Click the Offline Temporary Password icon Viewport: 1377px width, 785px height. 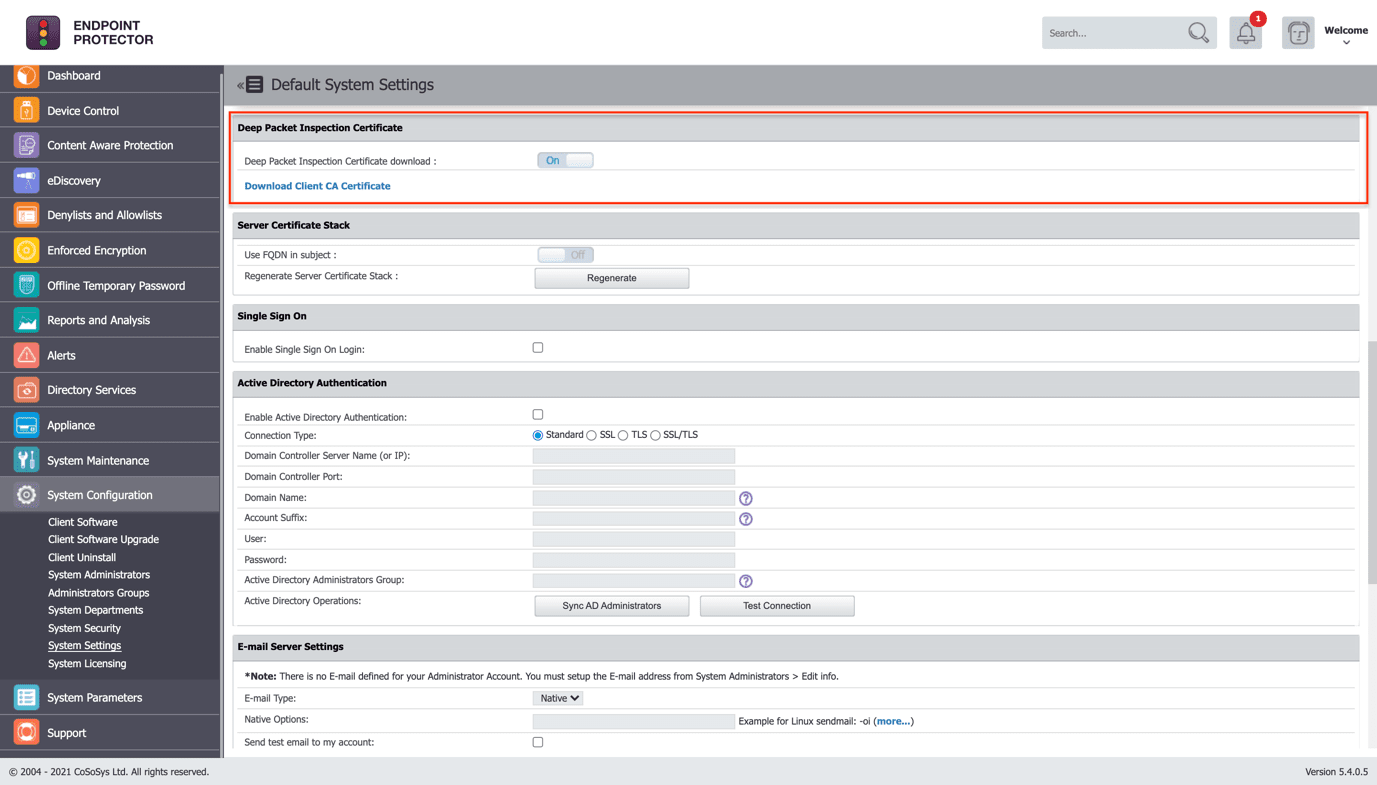pyautogui.click(x=26, y=285)
